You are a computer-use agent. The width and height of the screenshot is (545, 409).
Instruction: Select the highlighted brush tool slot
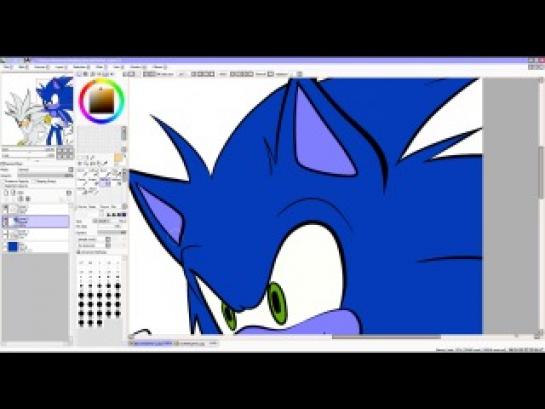[x=105, y=181]
